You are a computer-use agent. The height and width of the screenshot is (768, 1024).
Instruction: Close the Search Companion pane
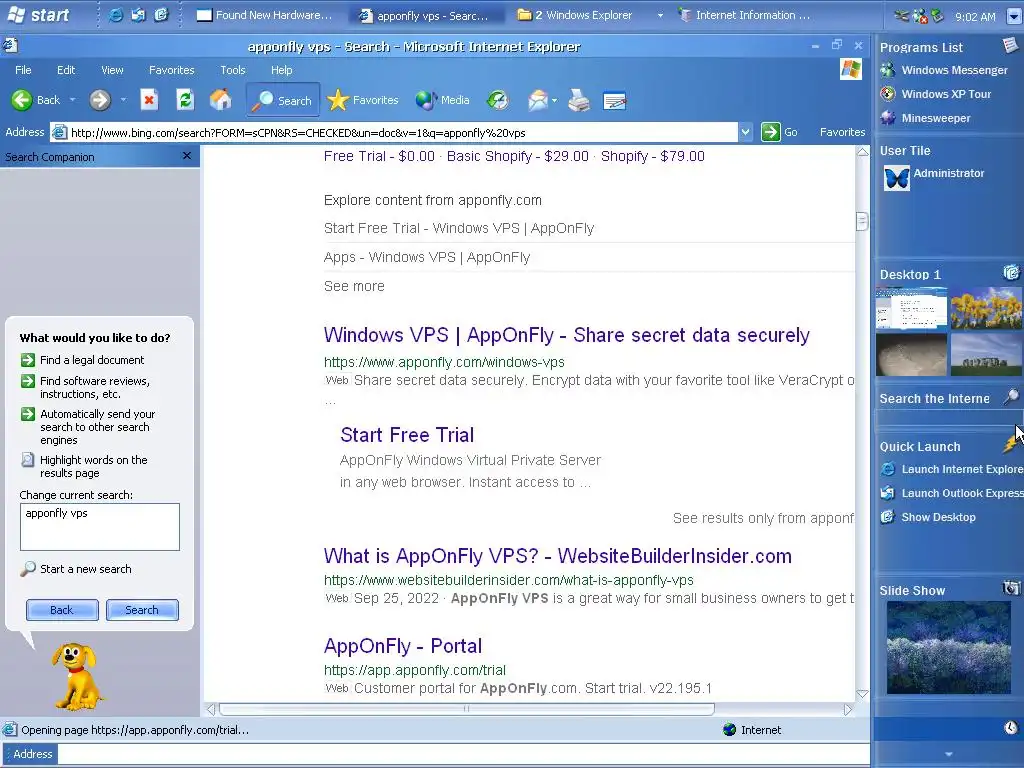tap(187, 155)
